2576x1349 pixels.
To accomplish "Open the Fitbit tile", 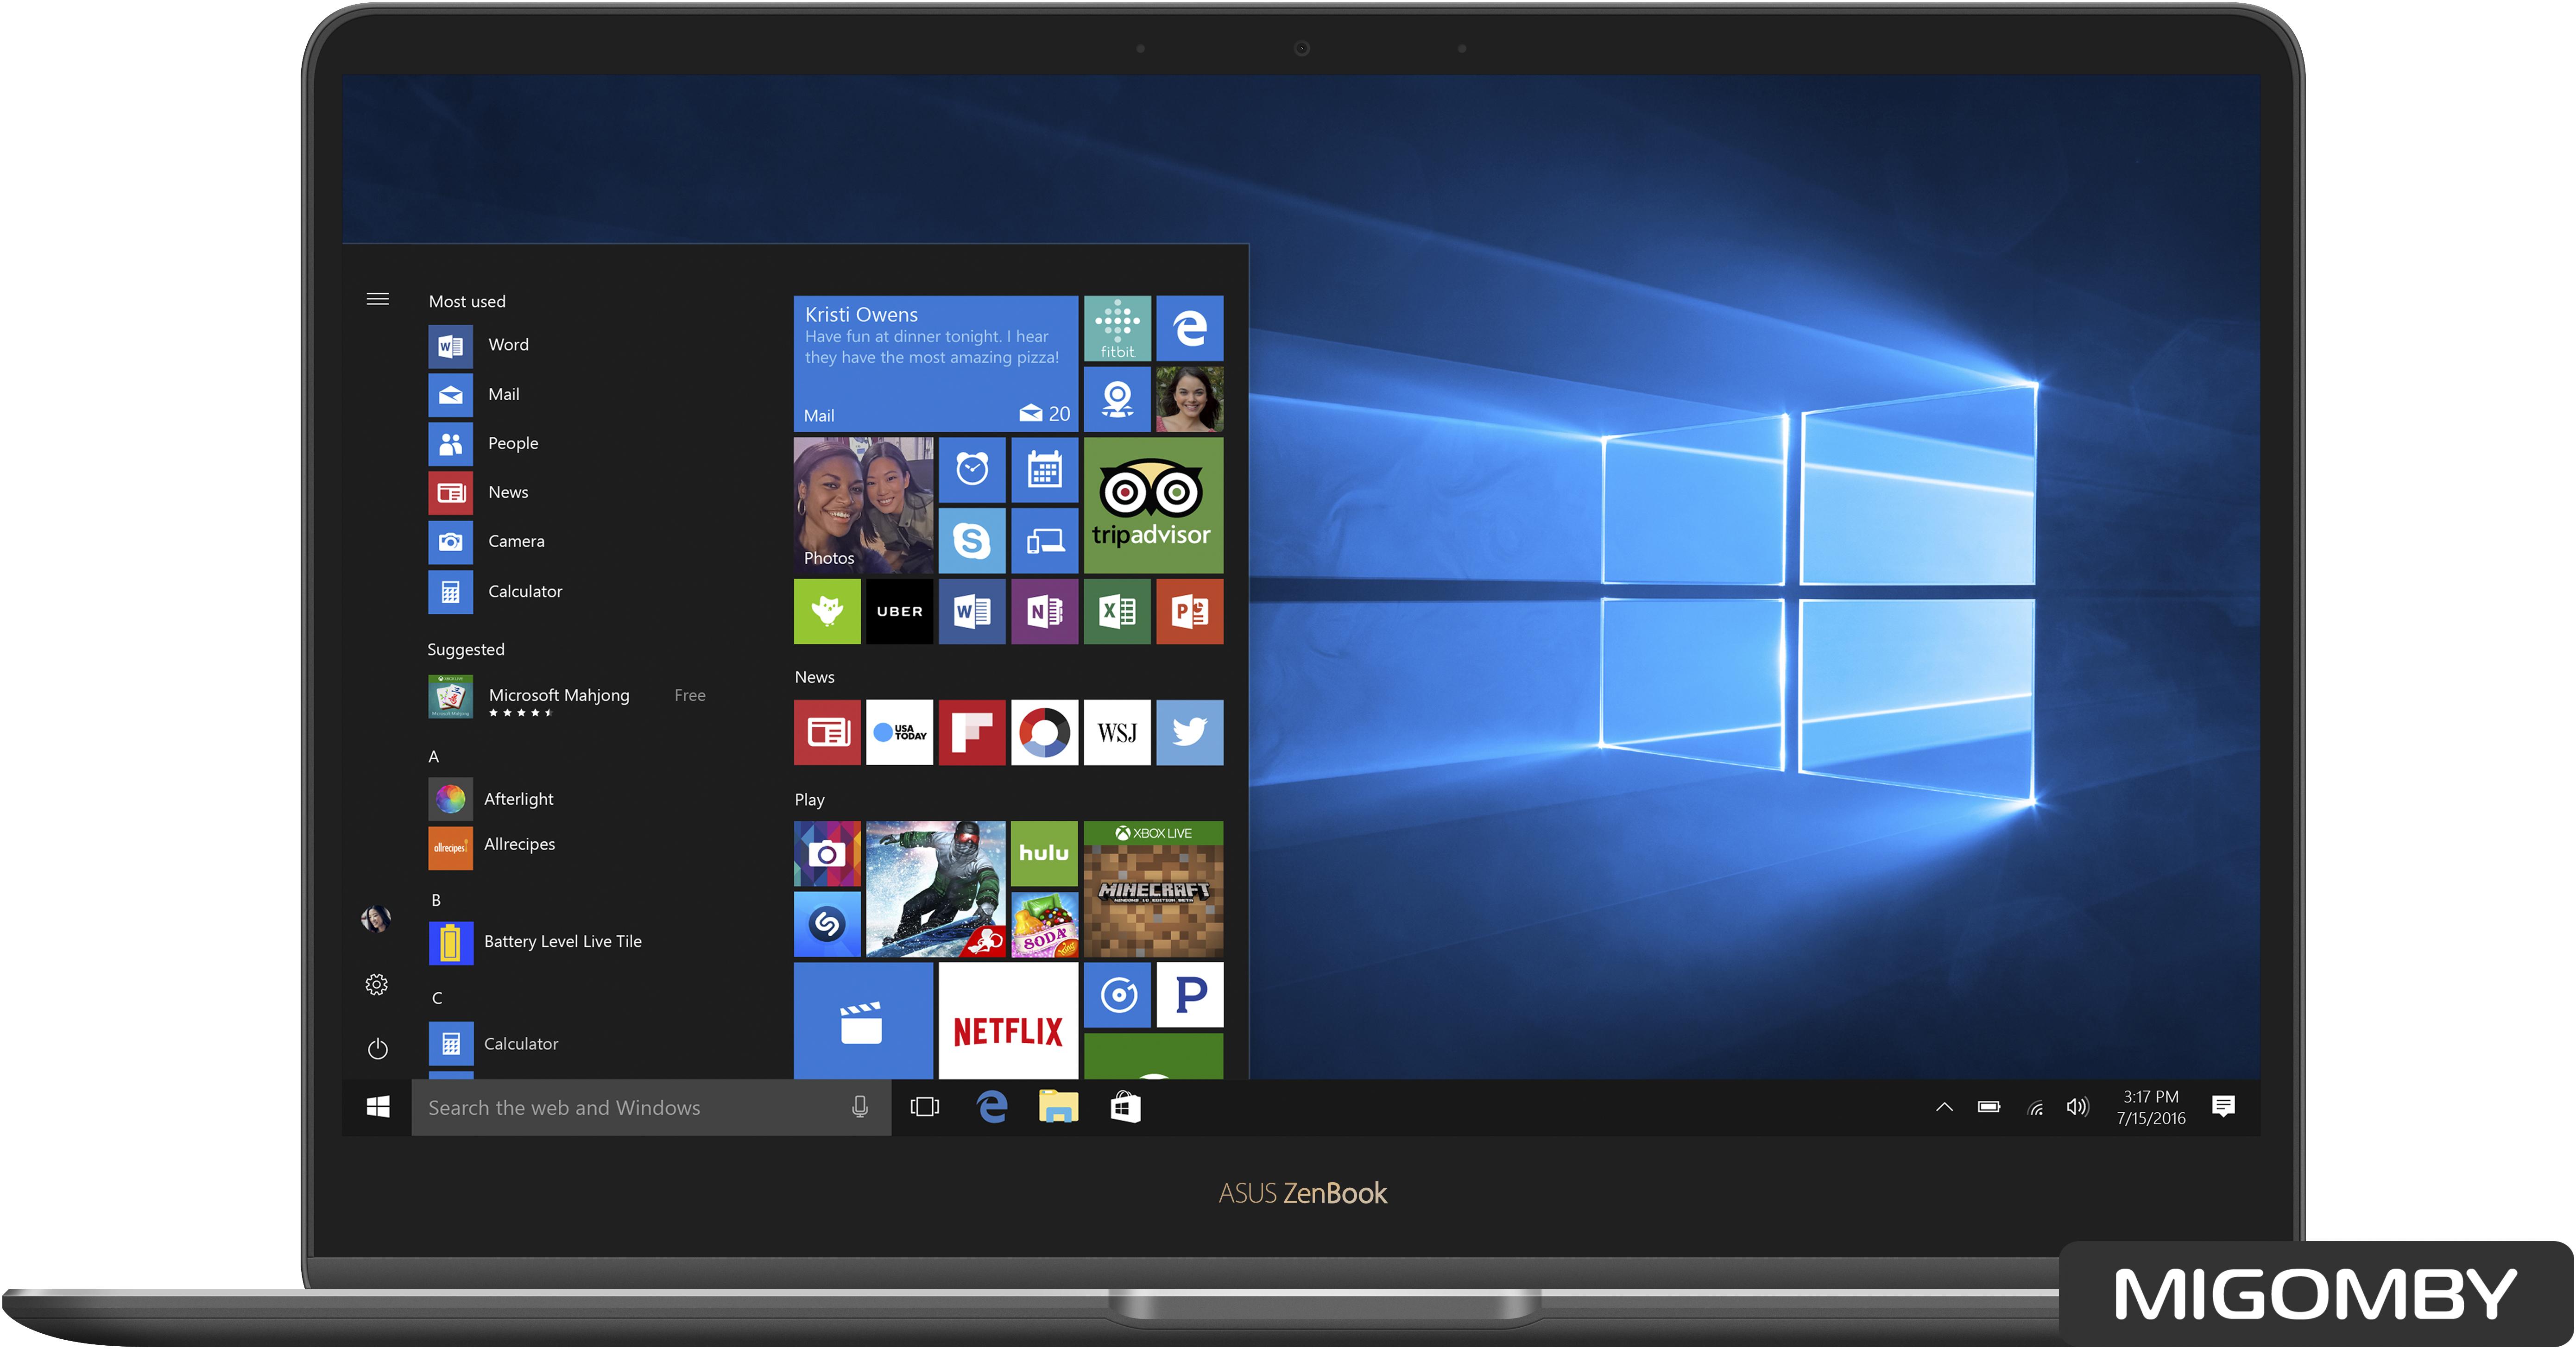I will click(1117, 328).
